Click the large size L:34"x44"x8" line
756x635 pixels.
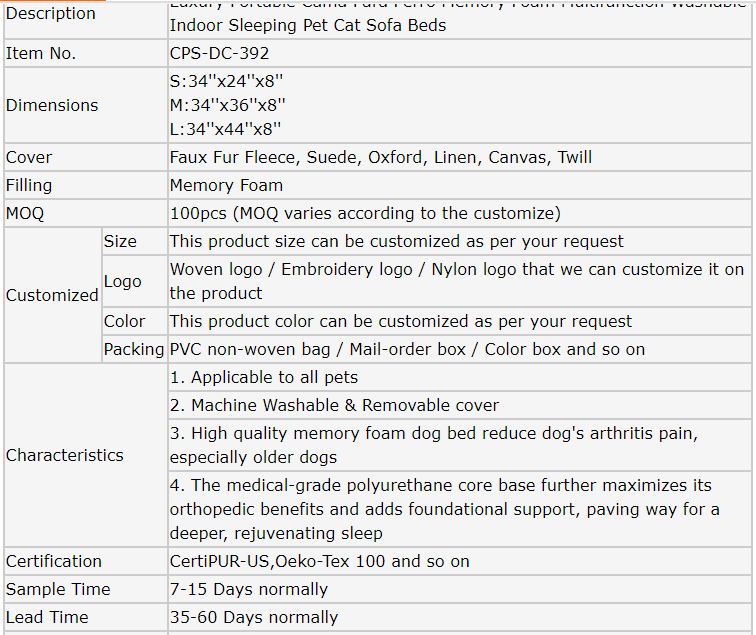[226, 129]
